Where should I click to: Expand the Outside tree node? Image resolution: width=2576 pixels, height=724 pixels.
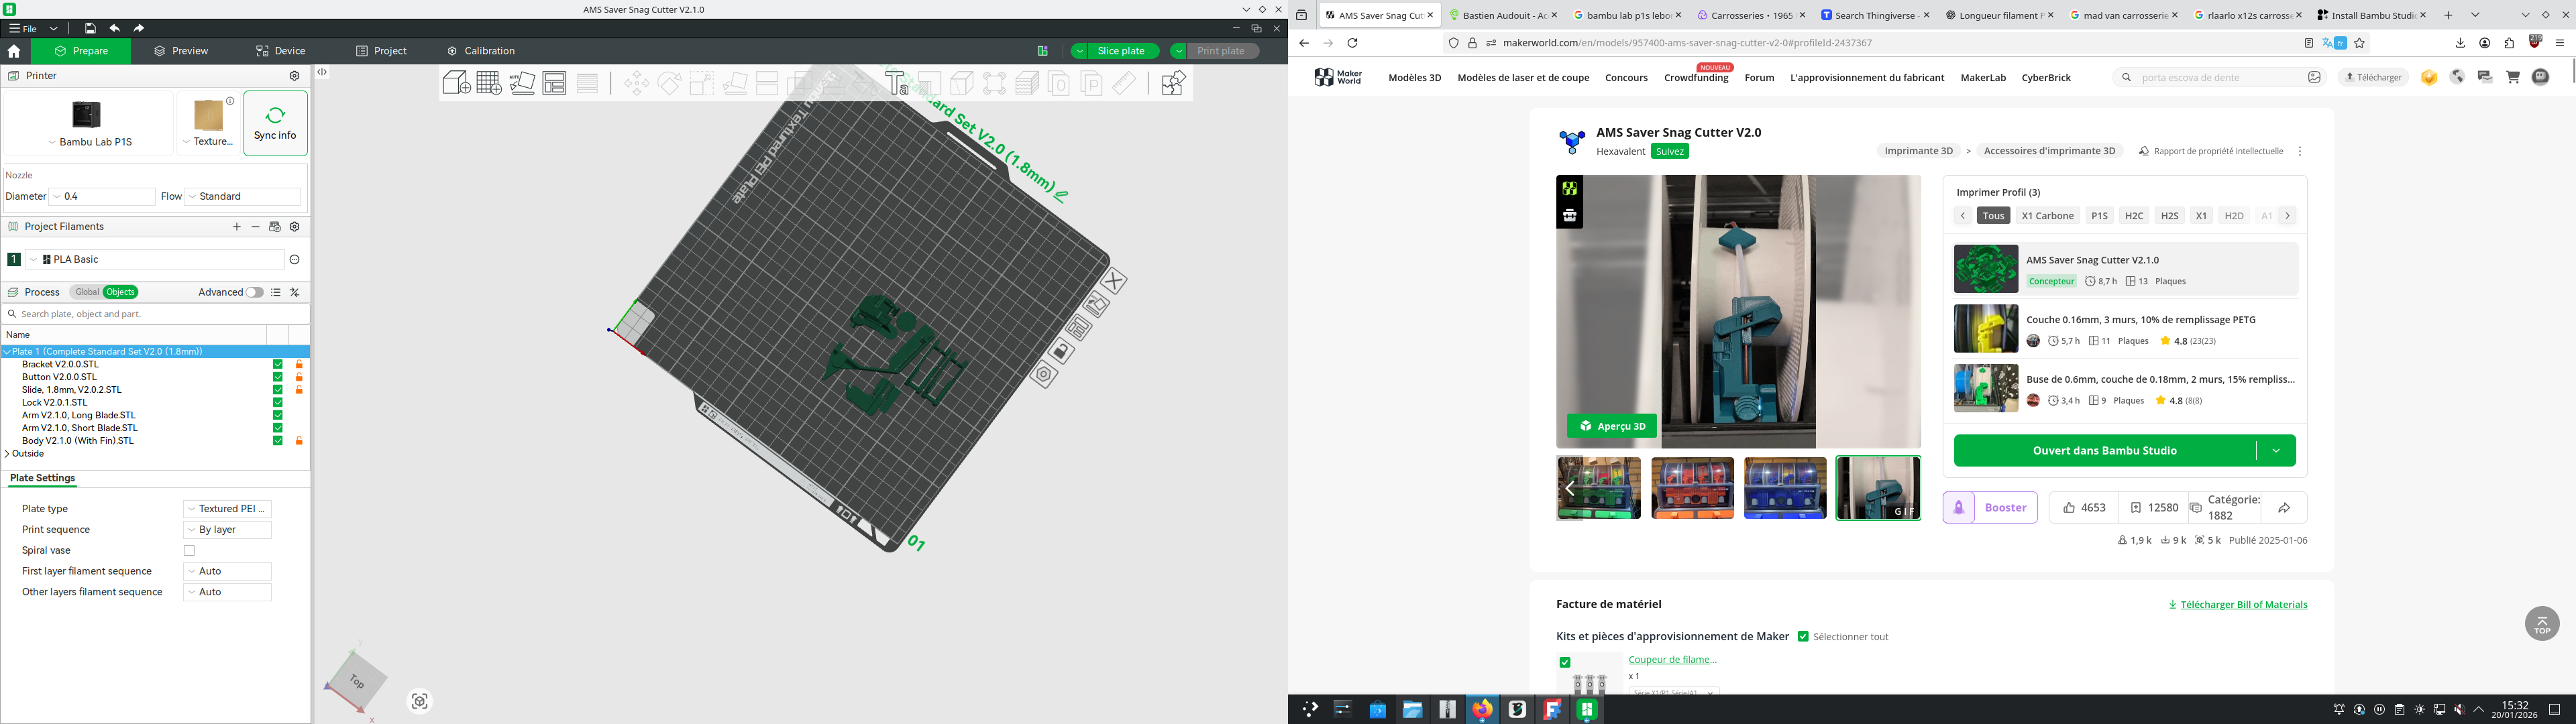[7, 454]
